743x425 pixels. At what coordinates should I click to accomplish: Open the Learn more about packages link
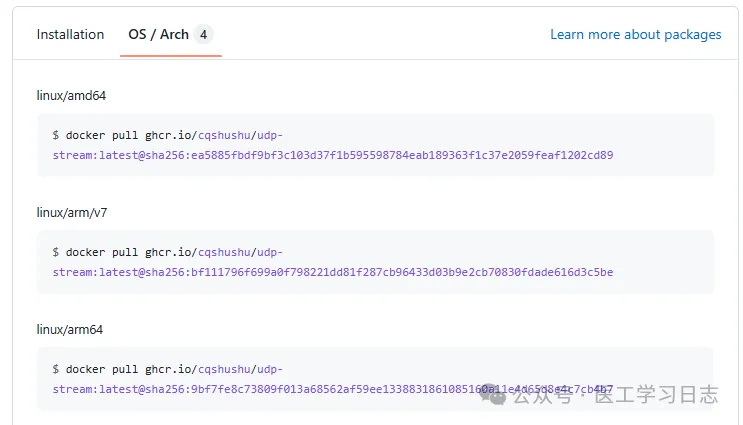[x=635, y=34]
